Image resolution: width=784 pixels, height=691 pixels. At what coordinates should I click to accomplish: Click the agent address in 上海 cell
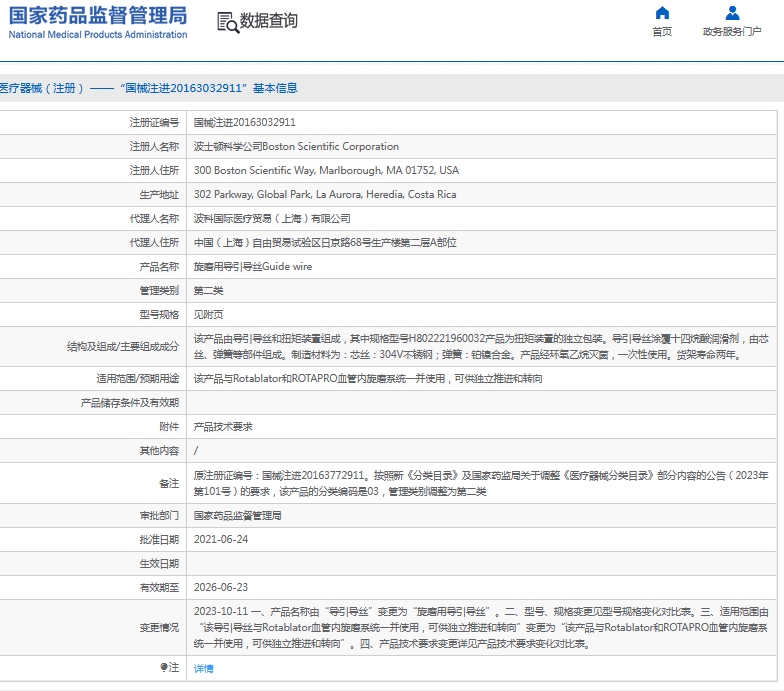click(325, 242)
